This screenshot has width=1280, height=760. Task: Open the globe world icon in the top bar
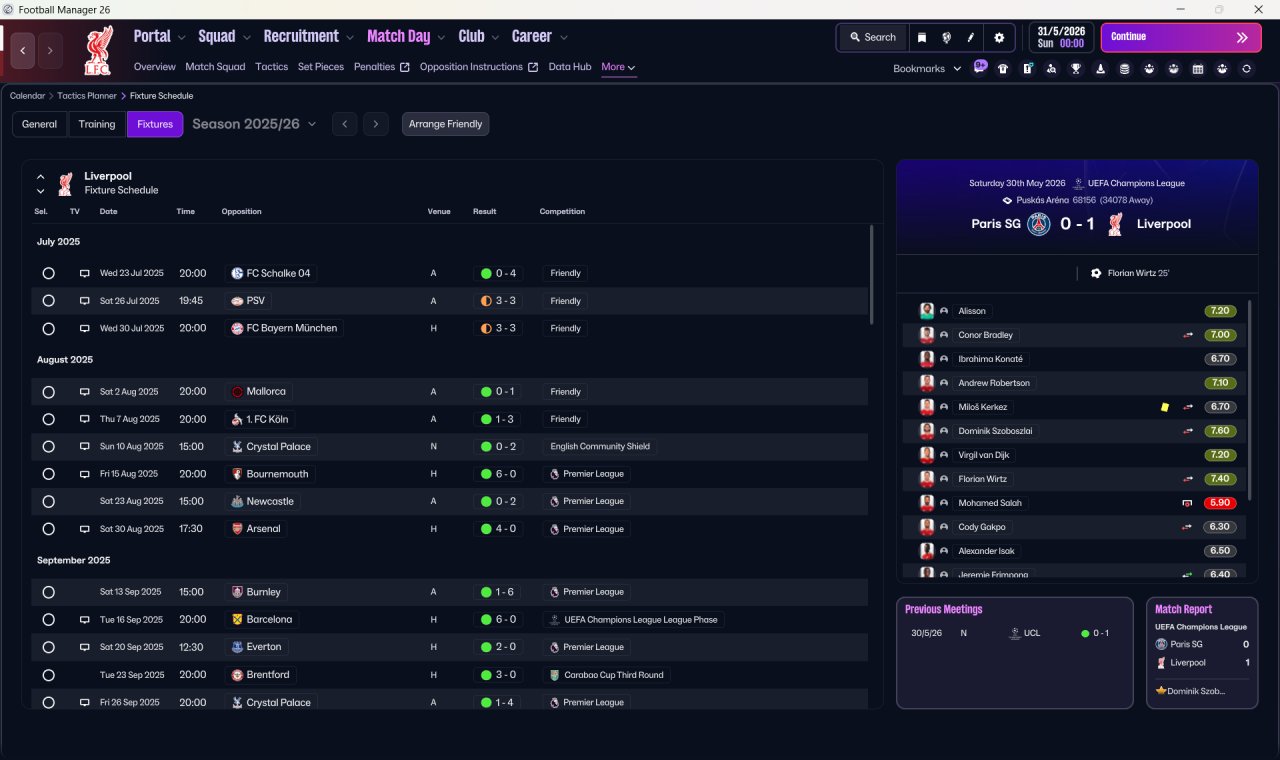pos(946,37)
